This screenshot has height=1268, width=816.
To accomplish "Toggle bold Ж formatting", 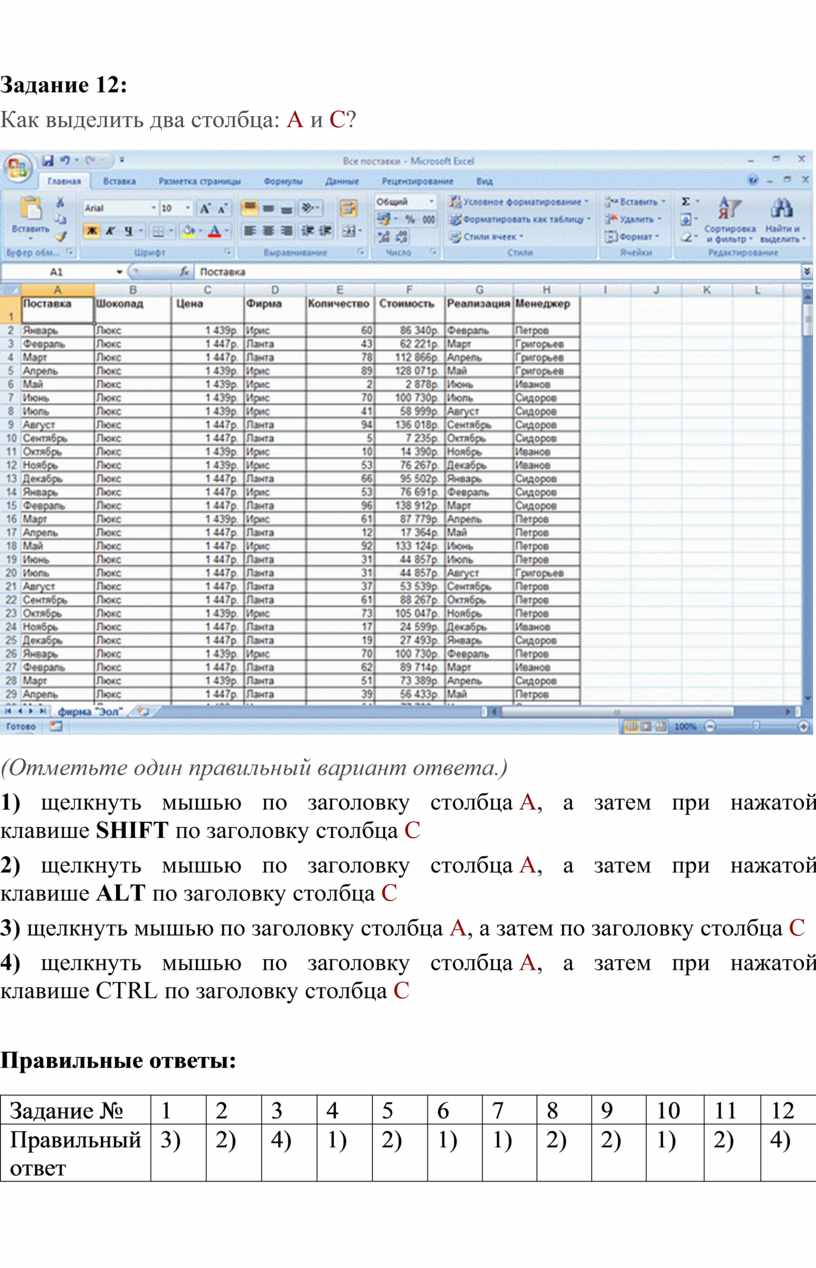I will tap(90, 231).
